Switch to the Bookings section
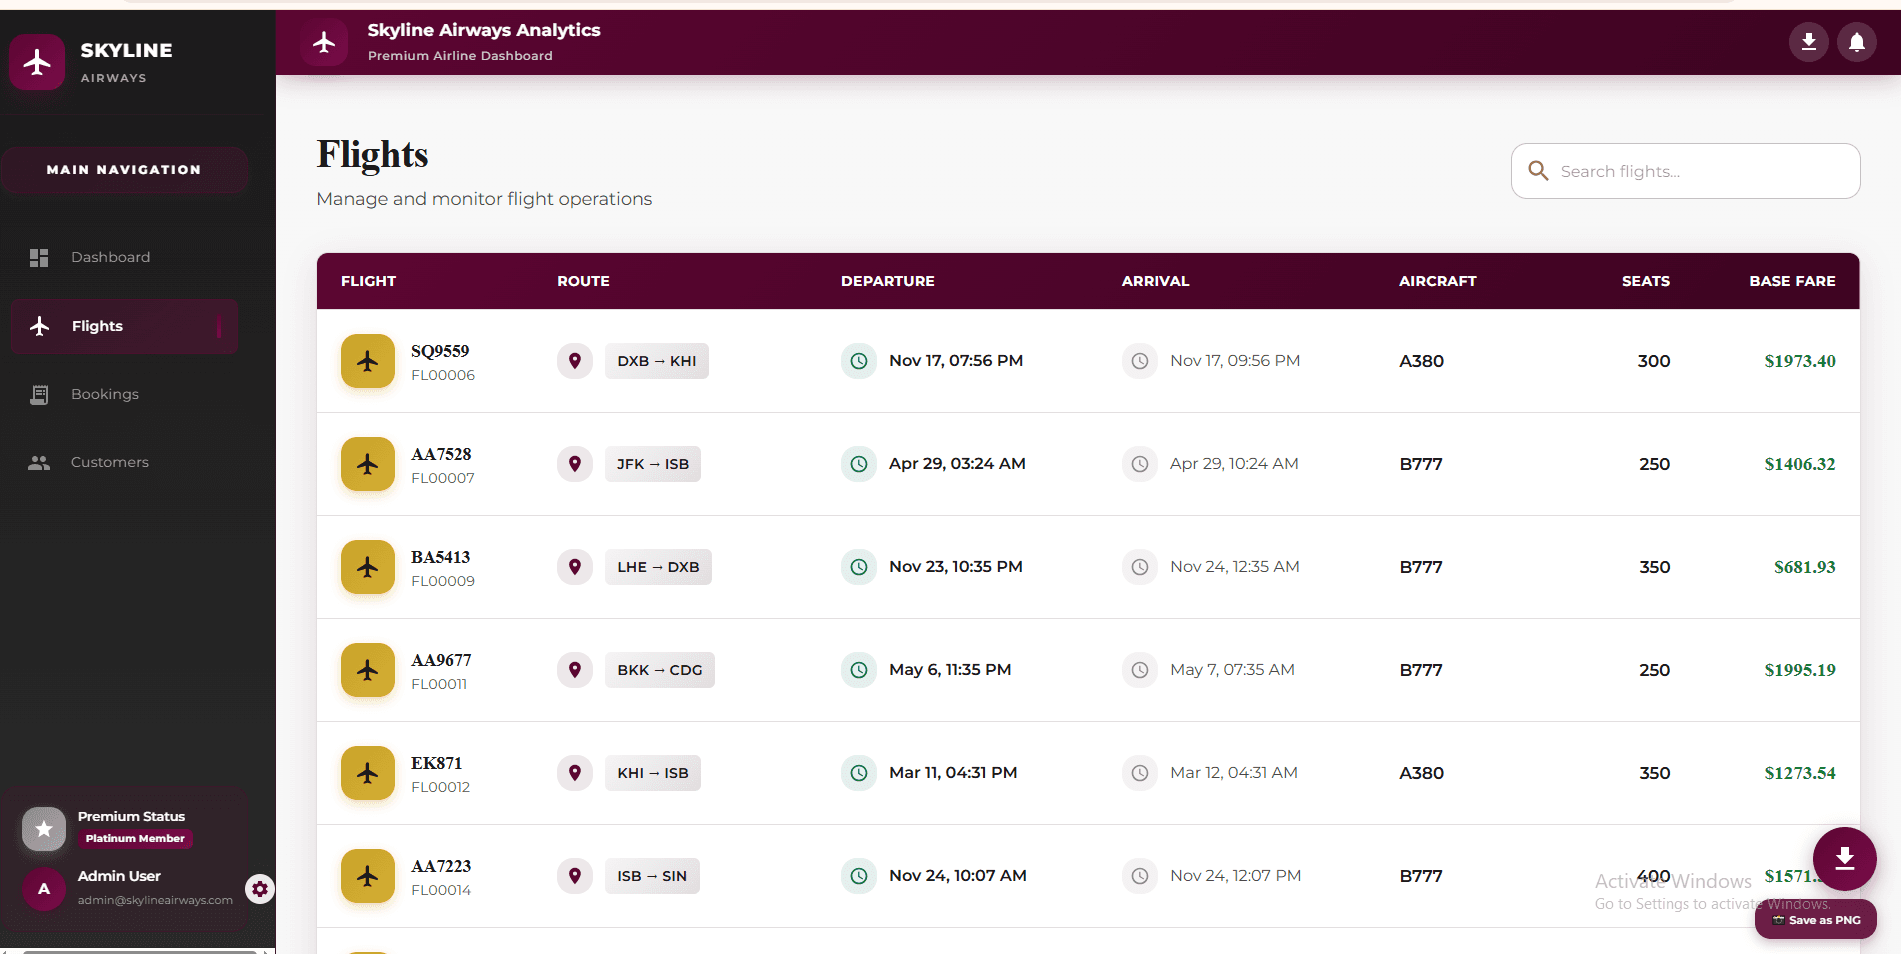This screenshot has height=954, width=1901. (x=104, y=394)
